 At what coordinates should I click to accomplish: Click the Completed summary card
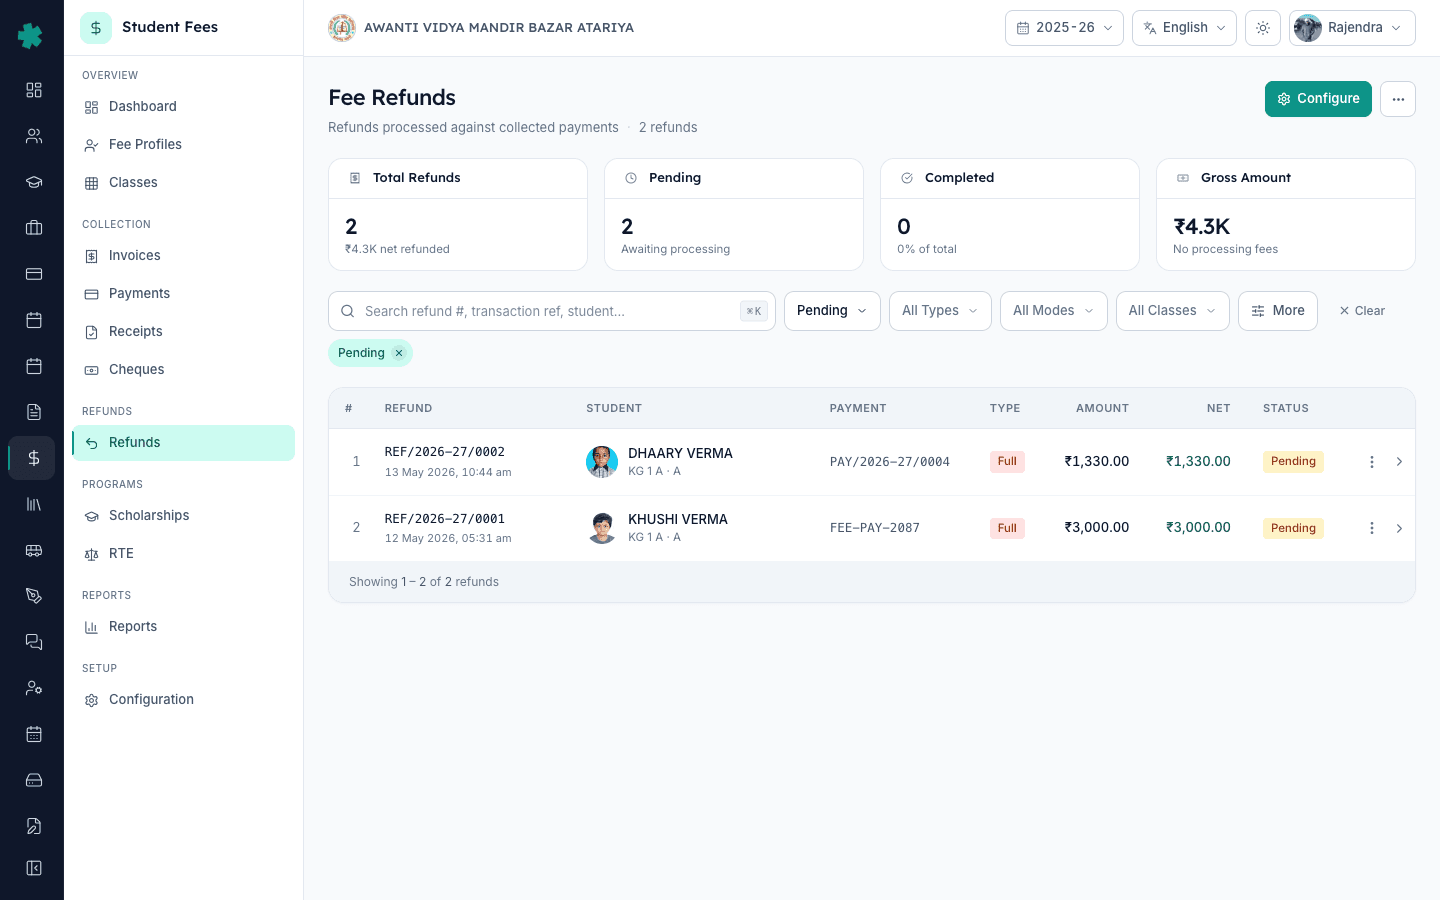1010,214
